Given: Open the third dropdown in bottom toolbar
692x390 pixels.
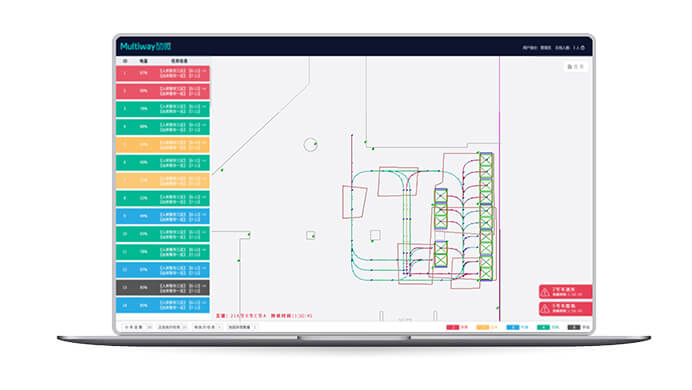Looking at the screenshot, I should tap(207, 327).
